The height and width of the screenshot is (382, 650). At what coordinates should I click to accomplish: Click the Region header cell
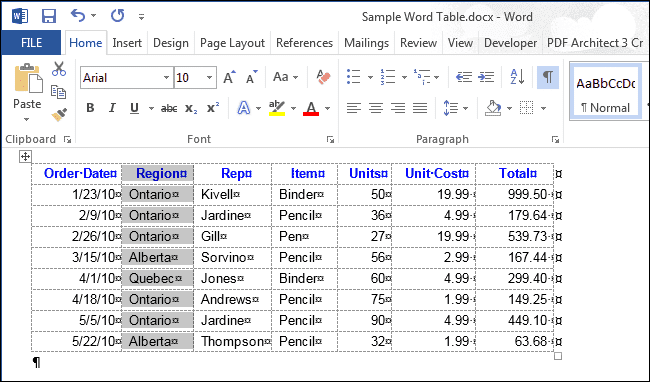(x=158, y=173)
